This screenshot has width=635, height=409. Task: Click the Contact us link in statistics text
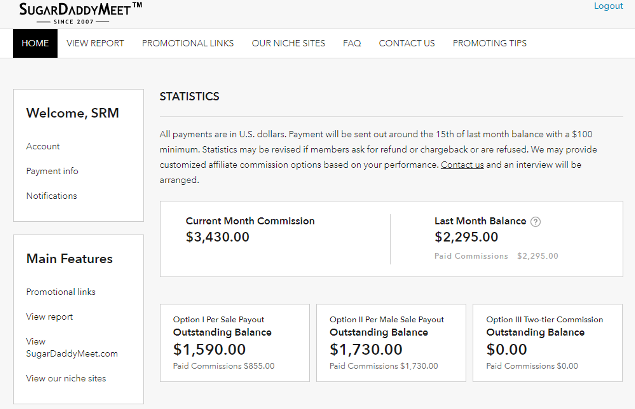point(462,164)
